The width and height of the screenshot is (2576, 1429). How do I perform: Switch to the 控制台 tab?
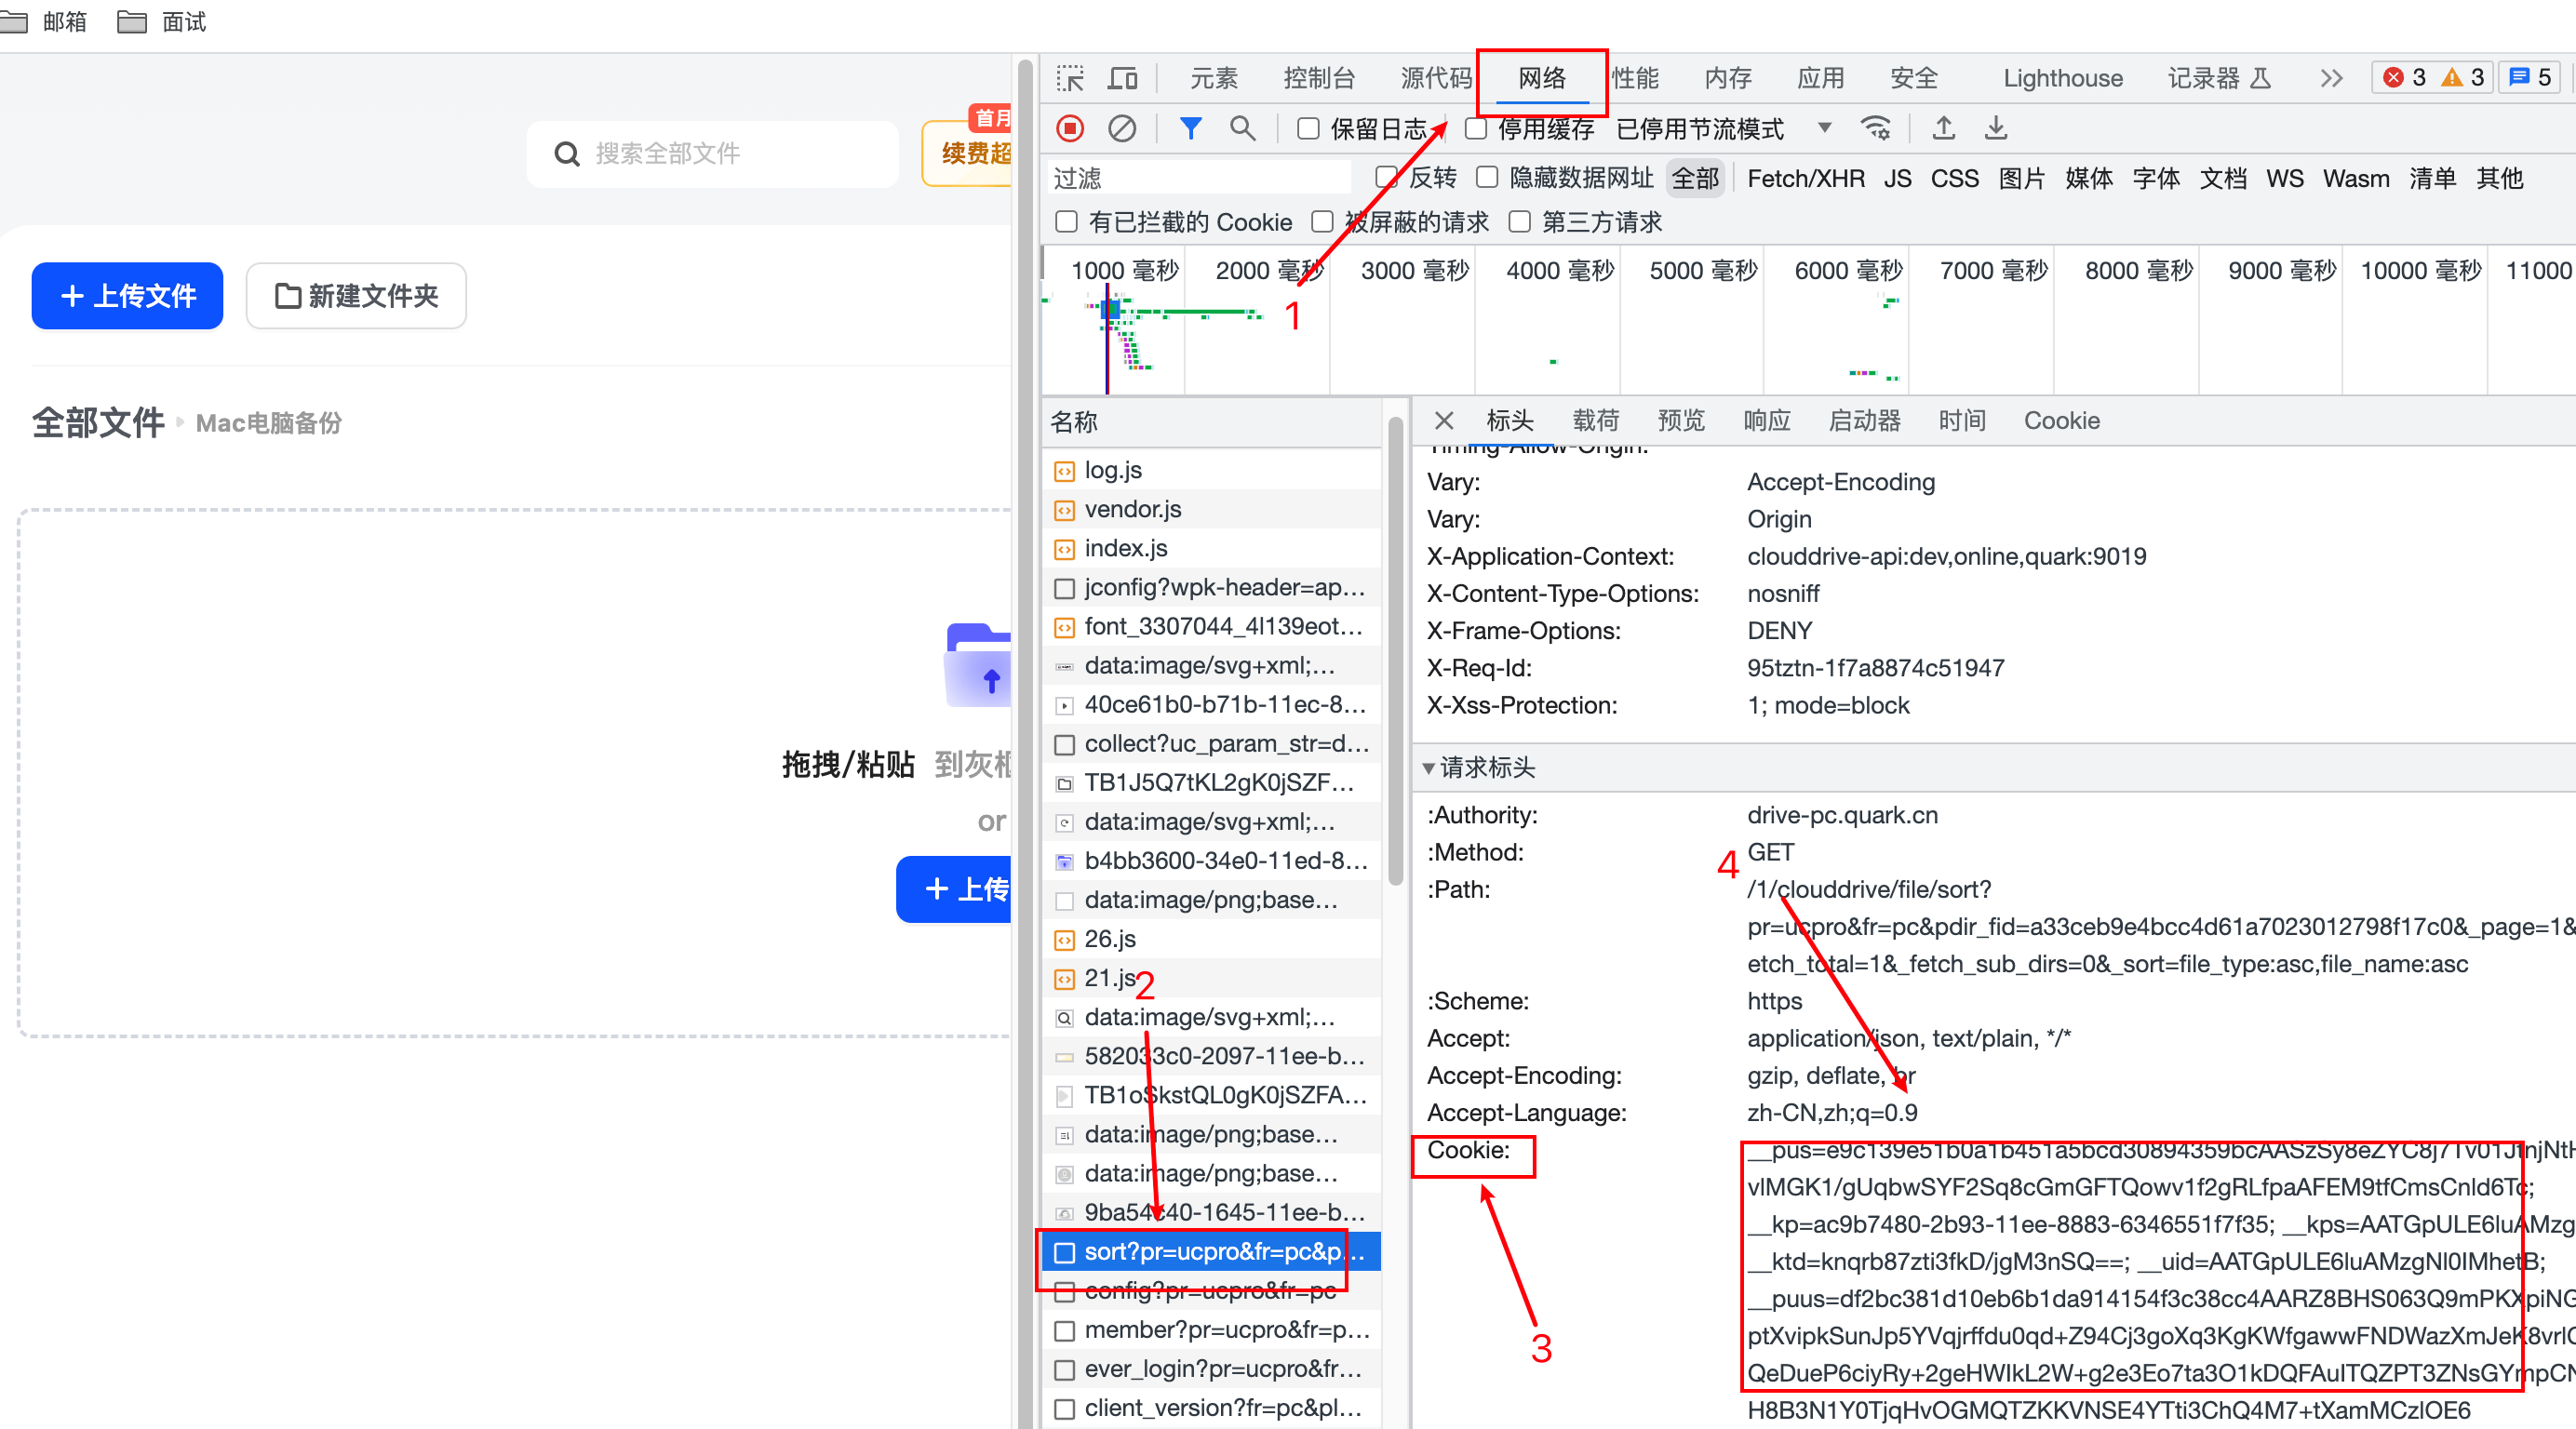pos(1318,78)
